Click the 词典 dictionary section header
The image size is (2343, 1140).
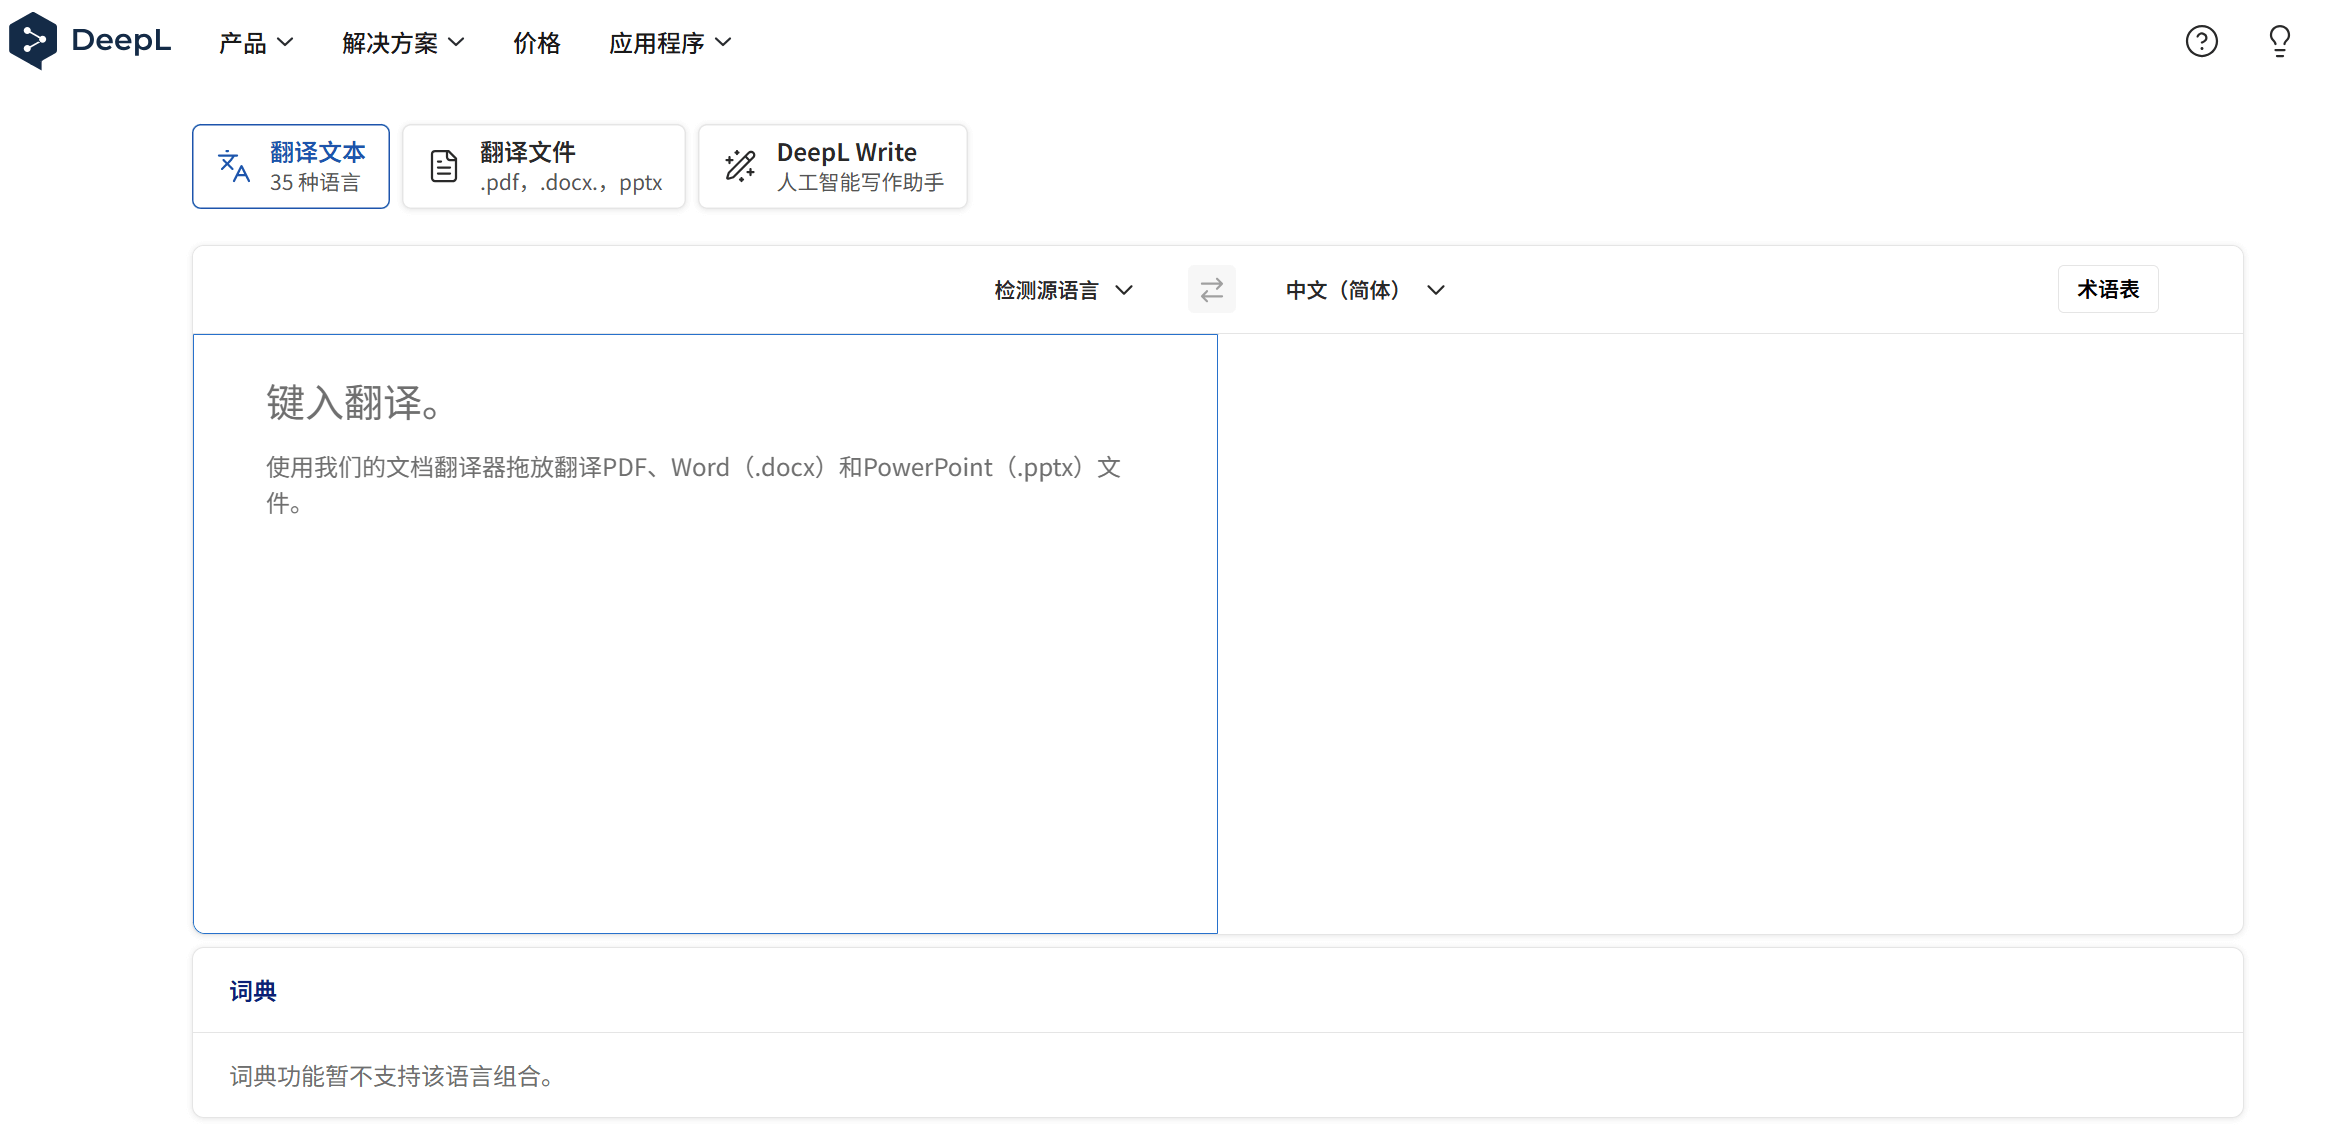[253, 991]
